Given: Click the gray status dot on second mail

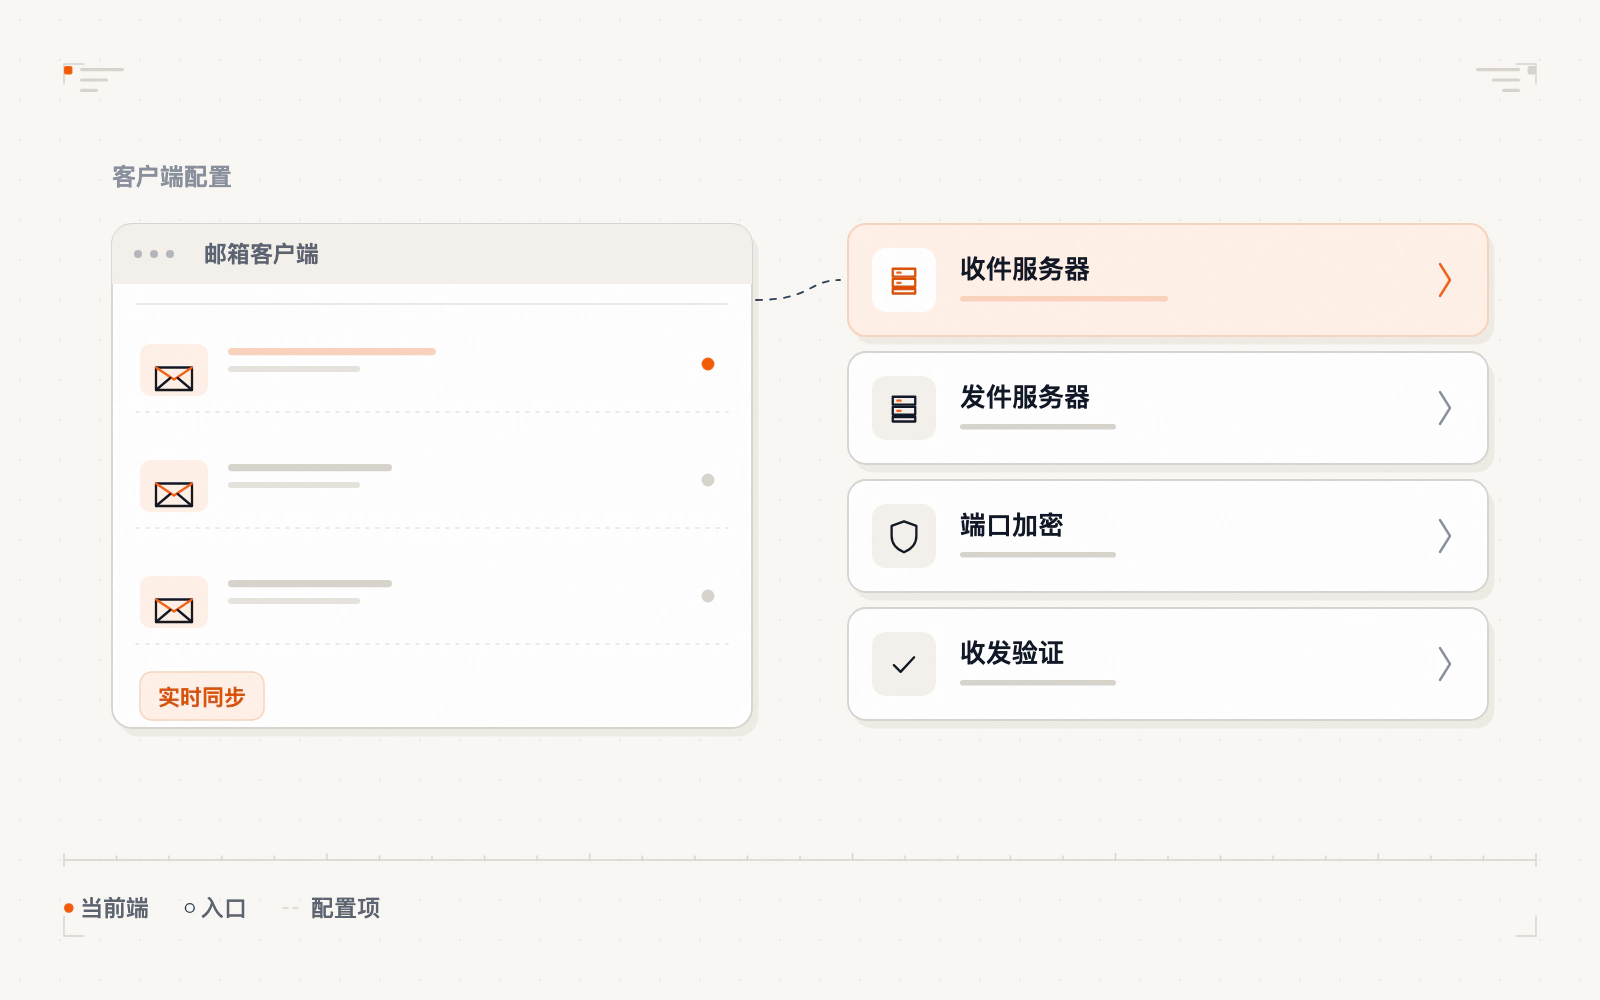Looking at the screenshot, I should pyautogui.click(x=708, y=480).
